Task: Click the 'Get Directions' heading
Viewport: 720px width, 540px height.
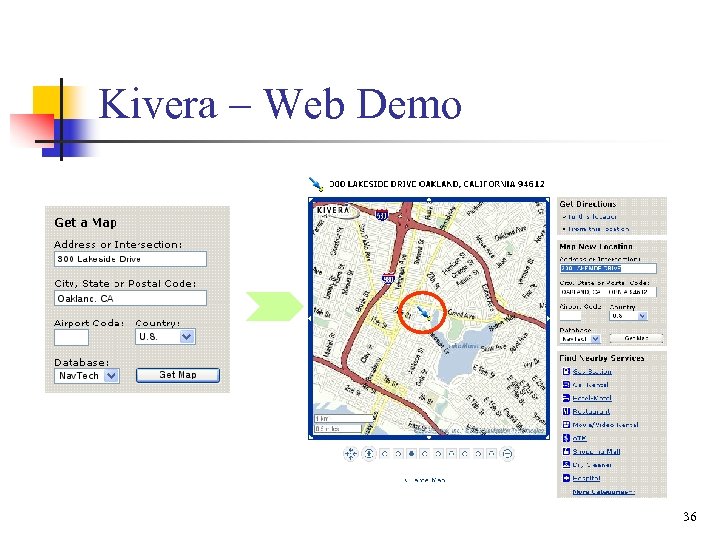Action: coord(587,204)
